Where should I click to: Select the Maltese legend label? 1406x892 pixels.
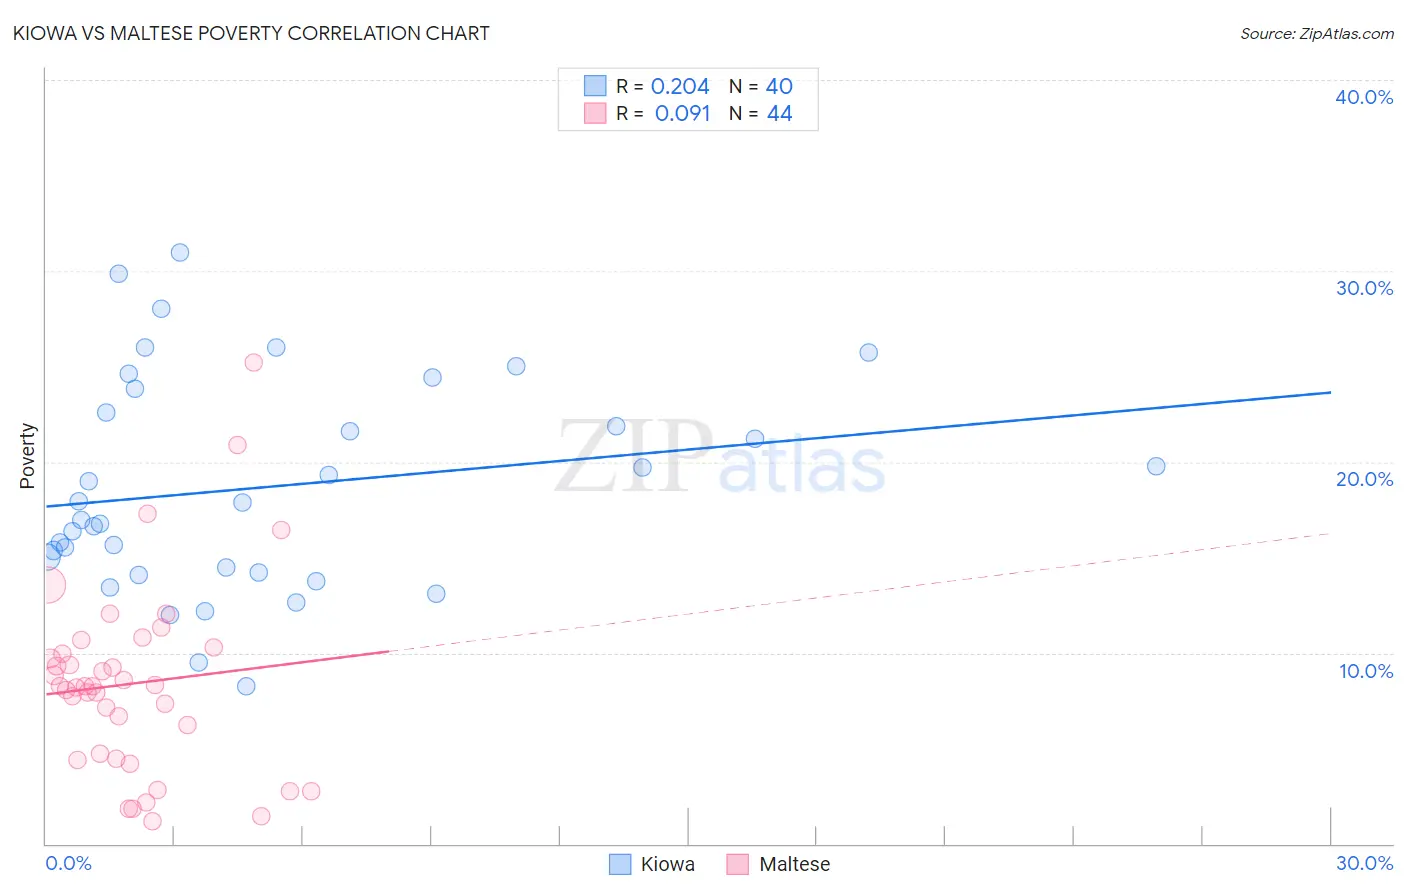[795, 864]
